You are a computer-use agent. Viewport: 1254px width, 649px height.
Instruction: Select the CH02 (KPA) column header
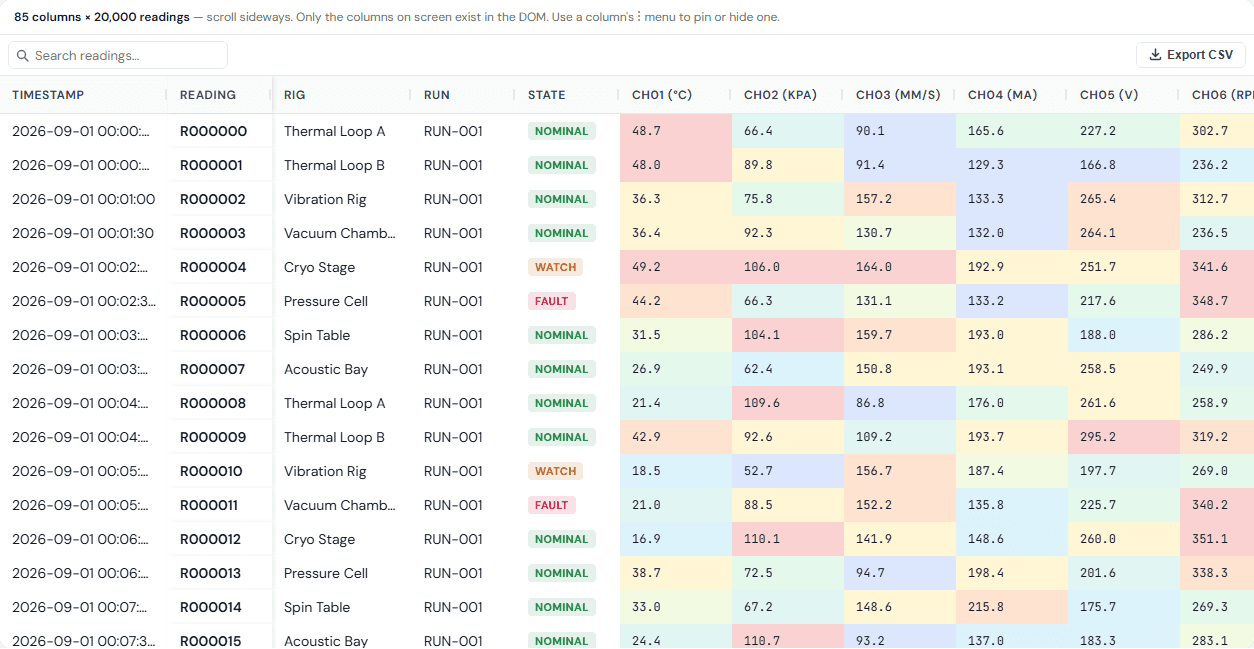pos(788,95)
